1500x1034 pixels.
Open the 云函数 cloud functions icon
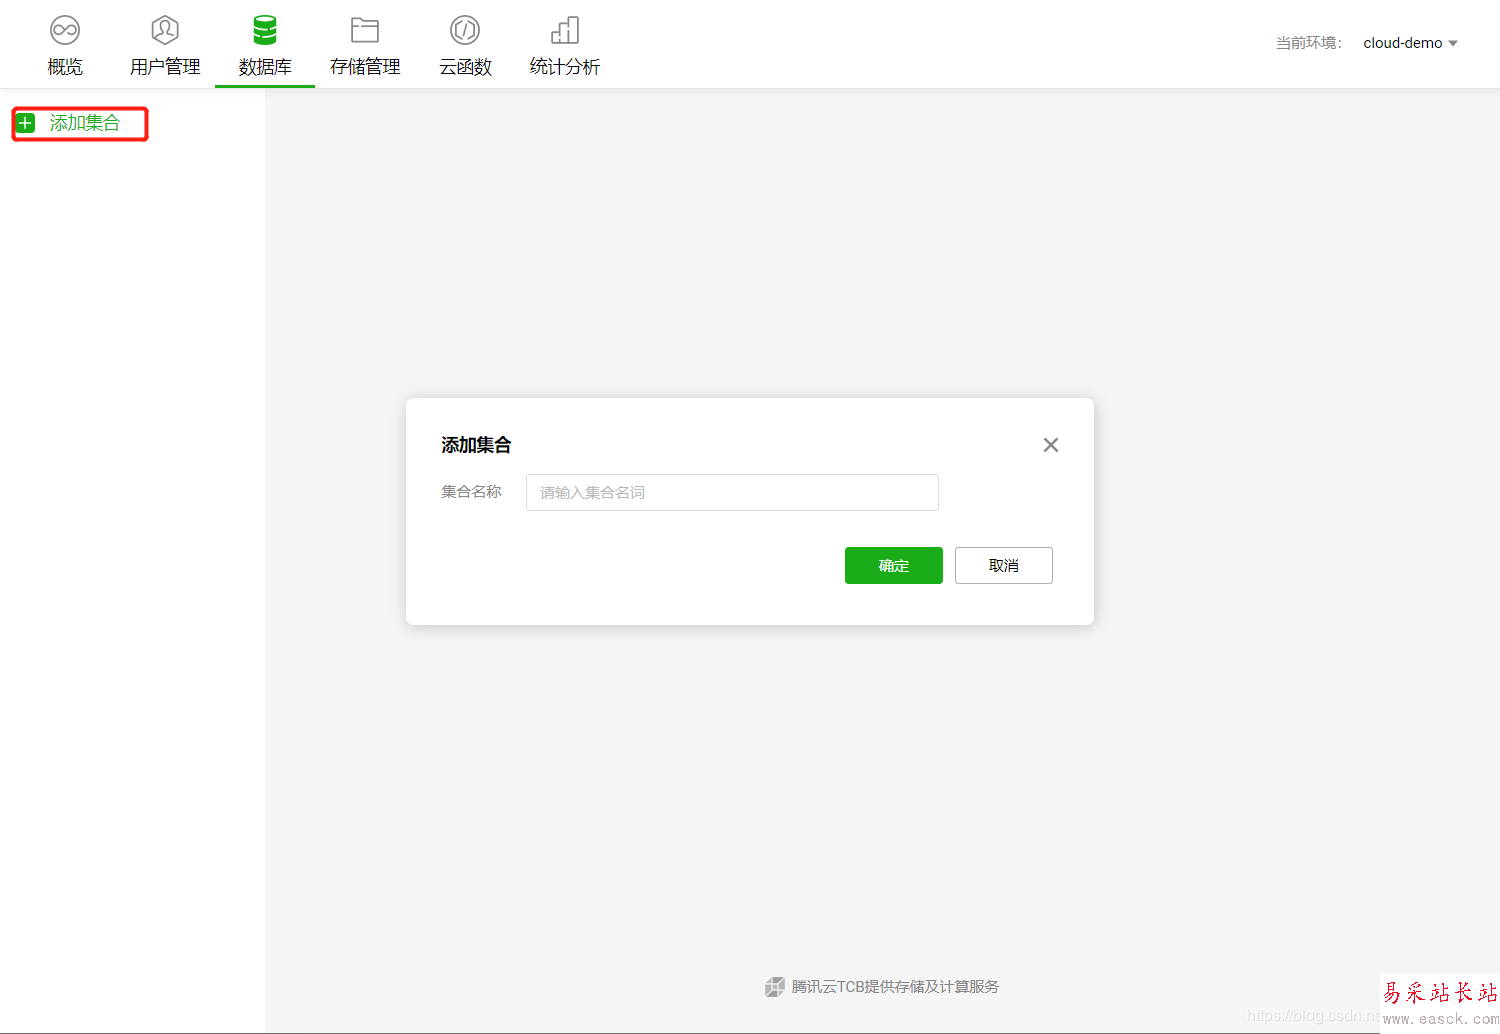pyautogui.click(x=465, y=30)
